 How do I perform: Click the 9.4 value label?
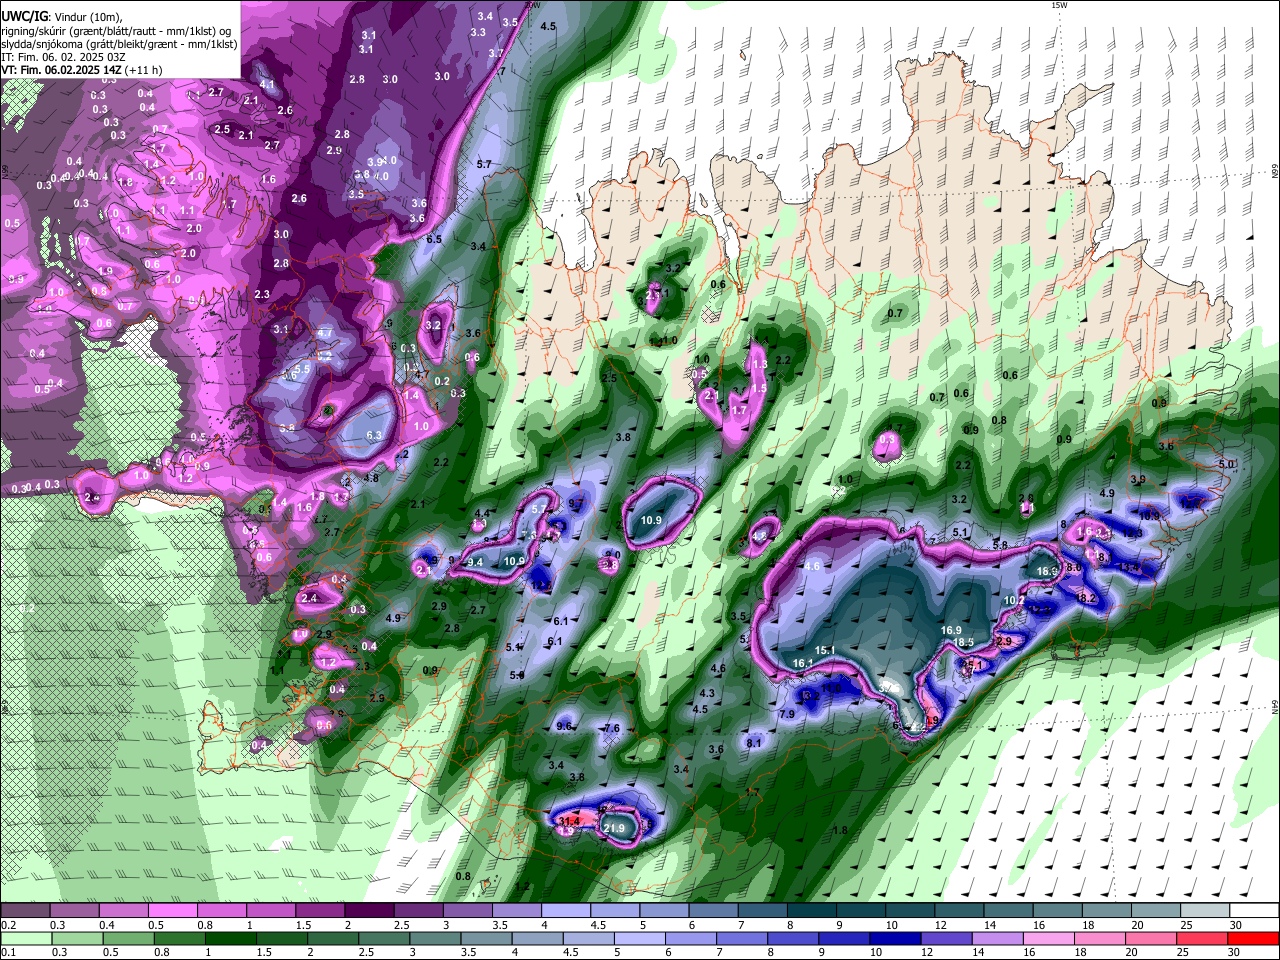coord(476,562)
